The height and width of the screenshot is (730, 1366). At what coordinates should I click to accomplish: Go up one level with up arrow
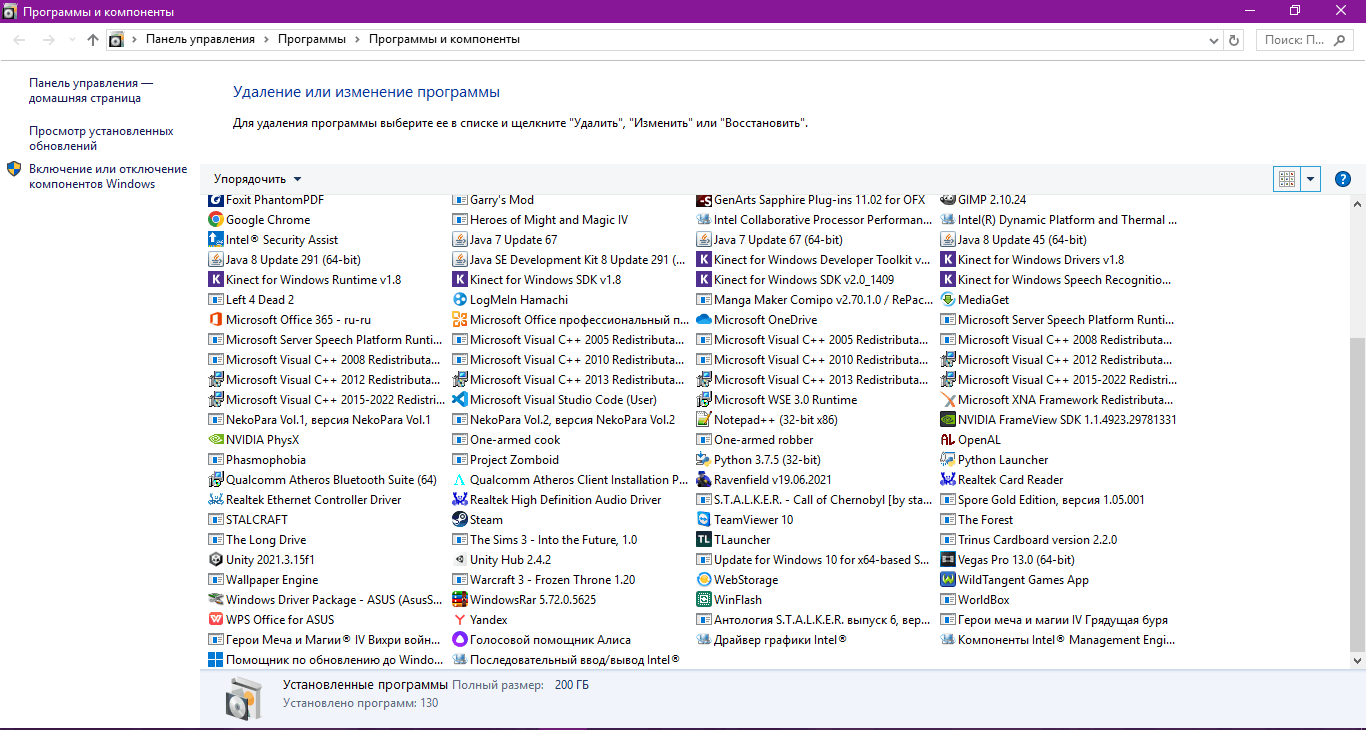coord(93,40)
